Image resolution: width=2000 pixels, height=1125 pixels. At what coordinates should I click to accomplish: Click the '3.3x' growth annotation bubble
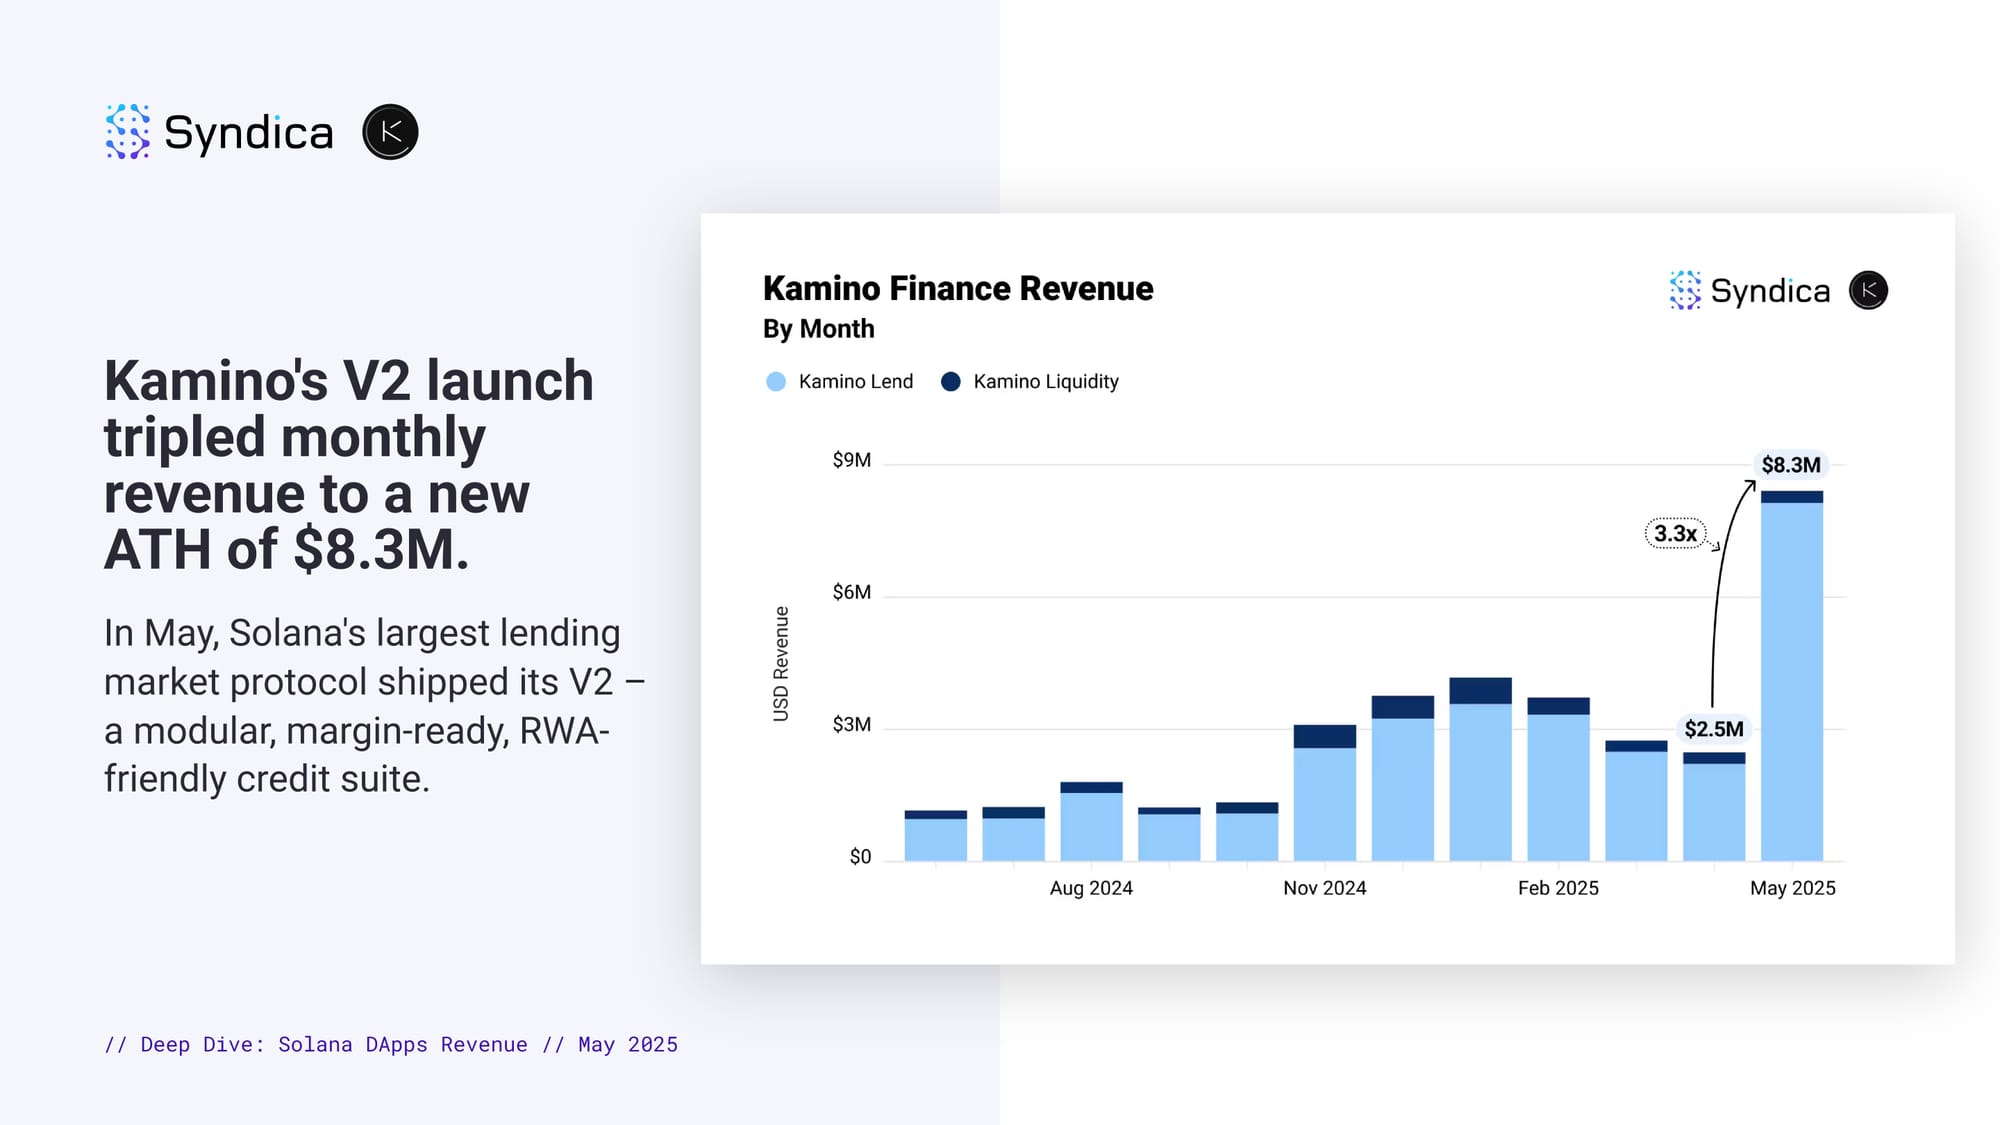point(1675,534)
